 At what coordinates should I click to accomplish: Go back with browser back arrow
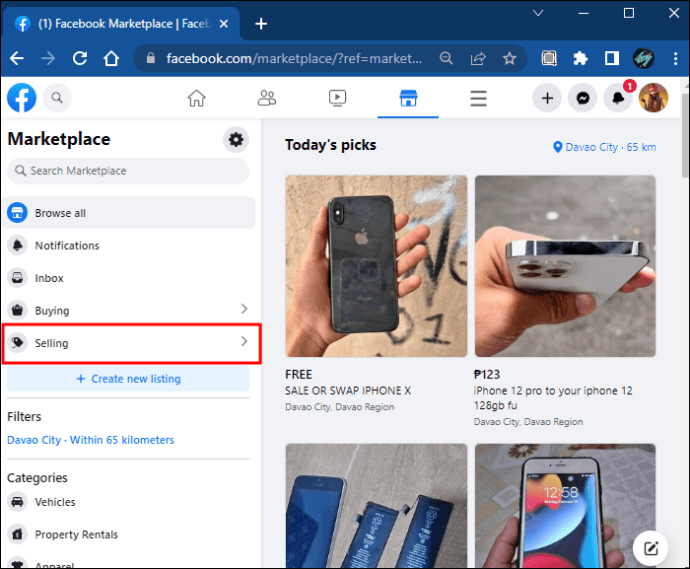[x=17, y=58]
